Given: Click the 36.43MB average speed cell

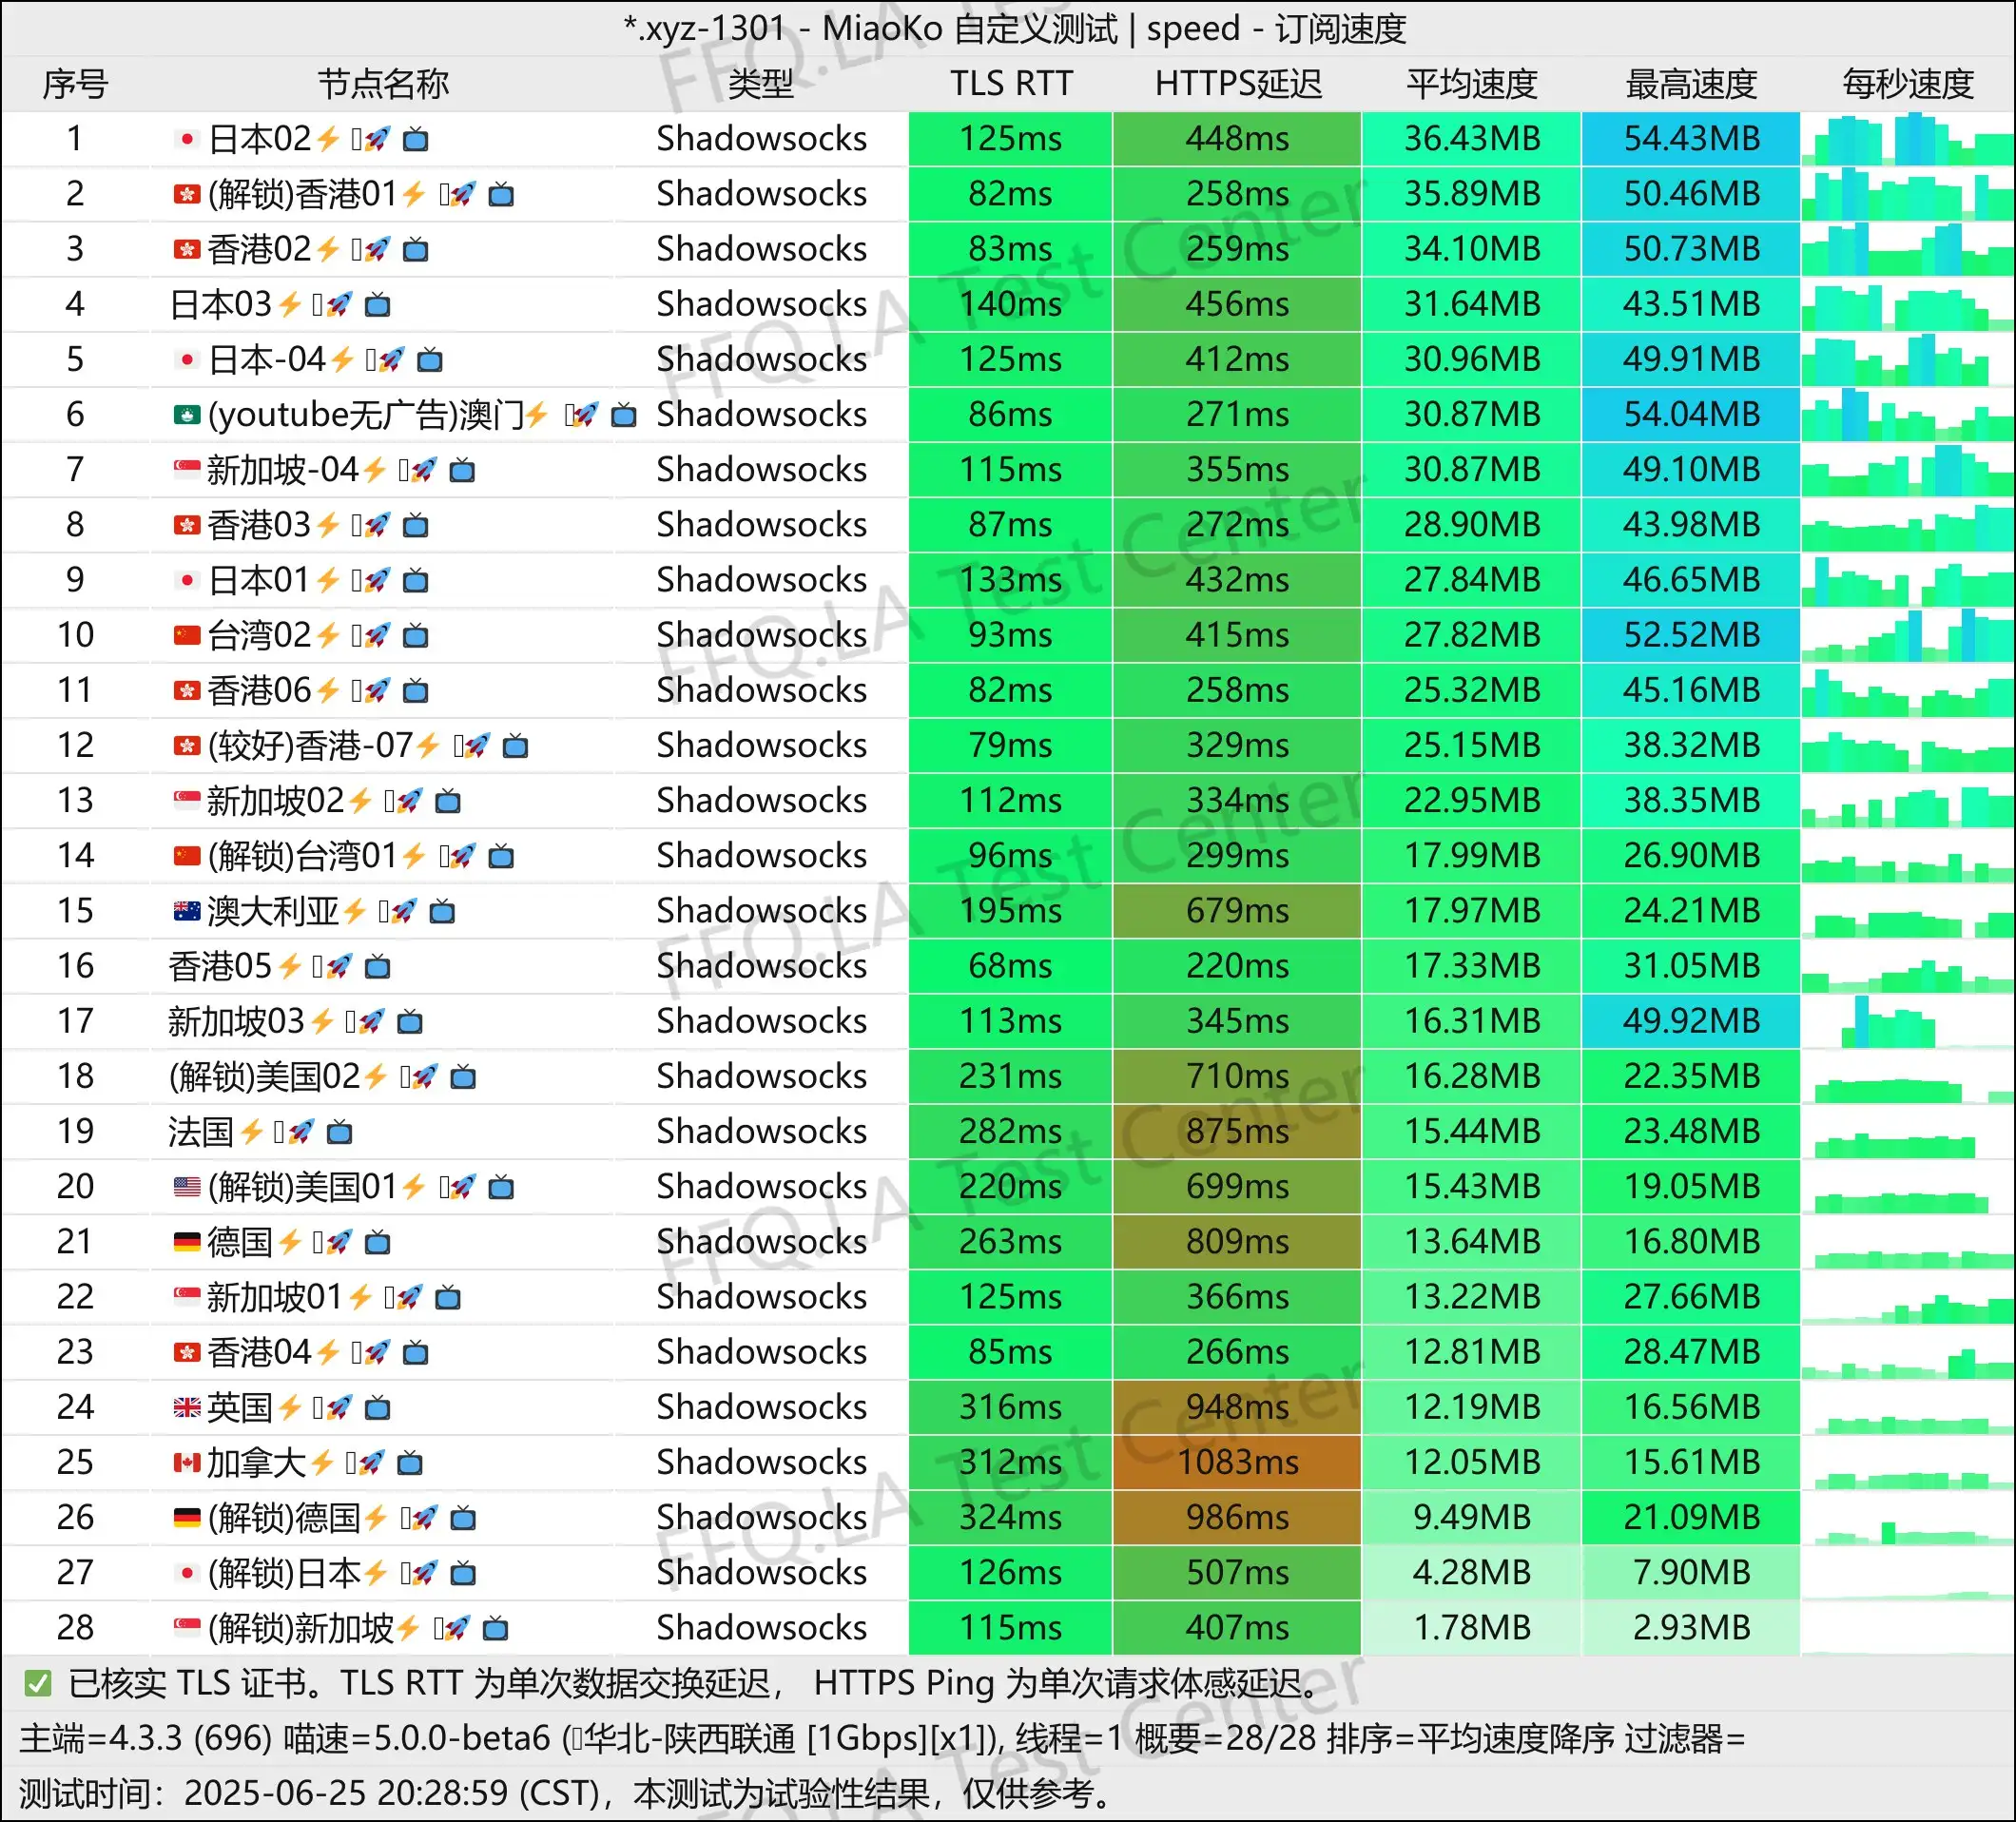Looking at the screenshot, I should click(1472, 139).
